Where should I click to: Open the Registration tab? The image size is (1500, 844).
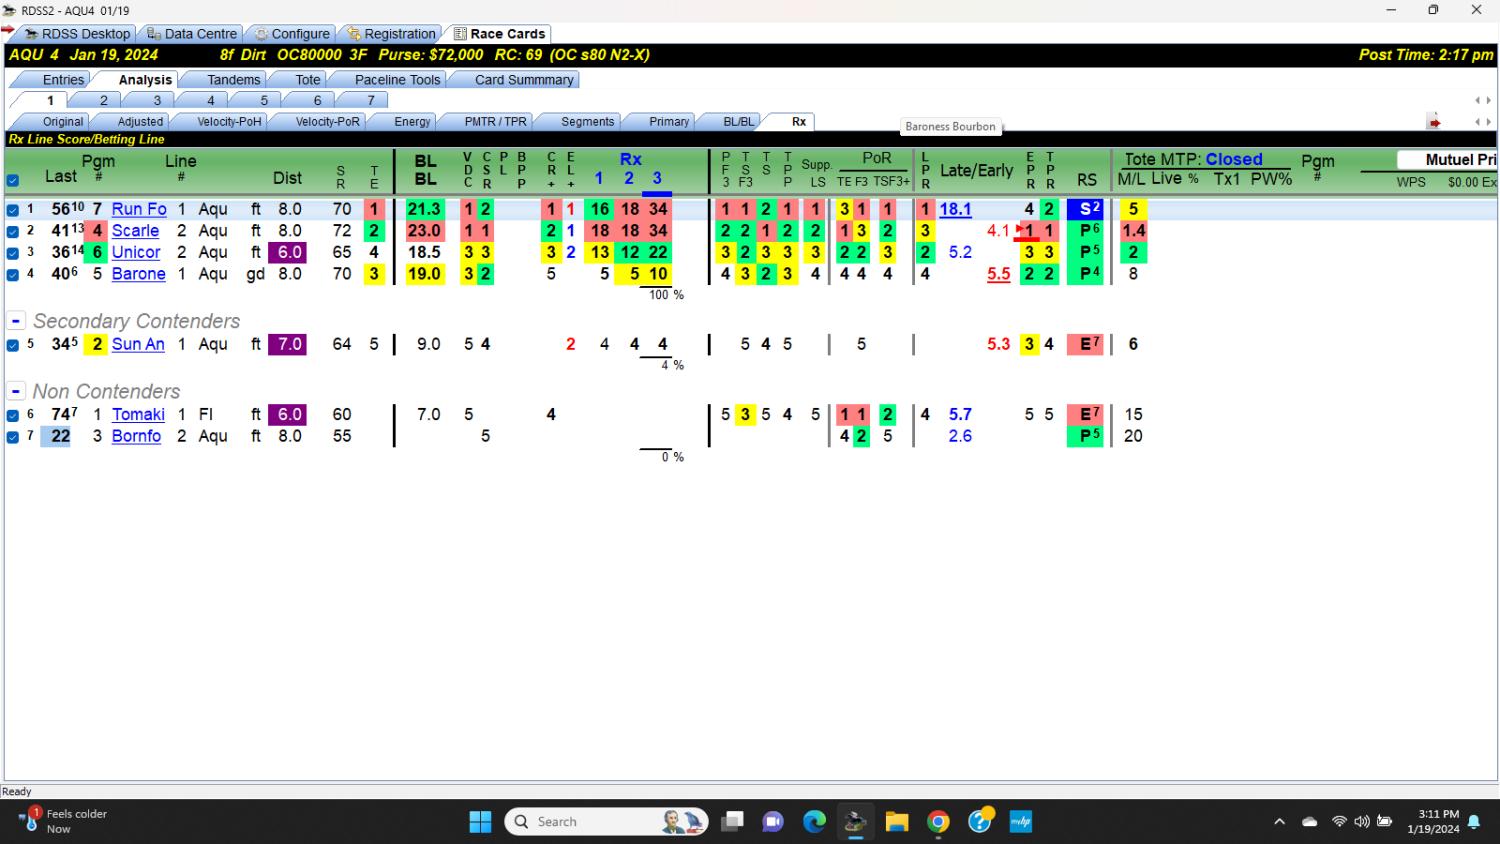point(391,34)
